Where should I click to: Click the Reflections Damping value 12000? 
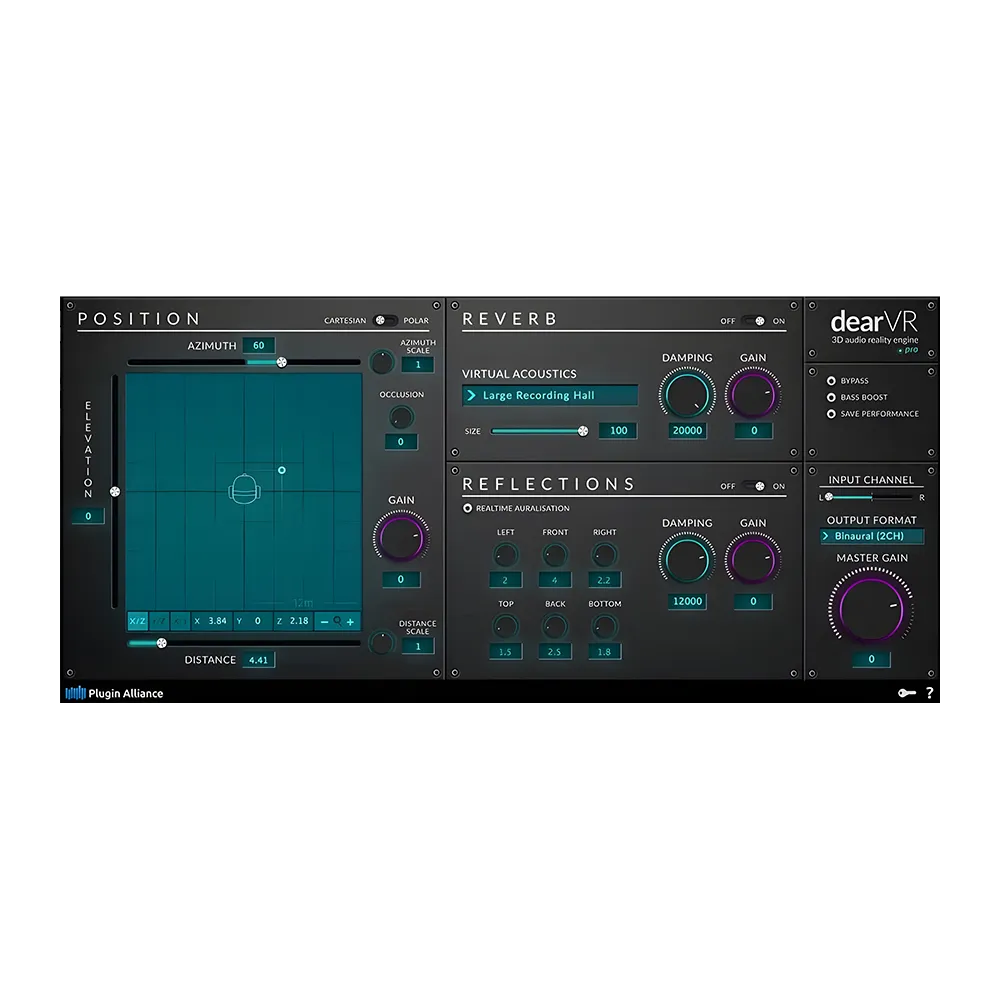687,601
